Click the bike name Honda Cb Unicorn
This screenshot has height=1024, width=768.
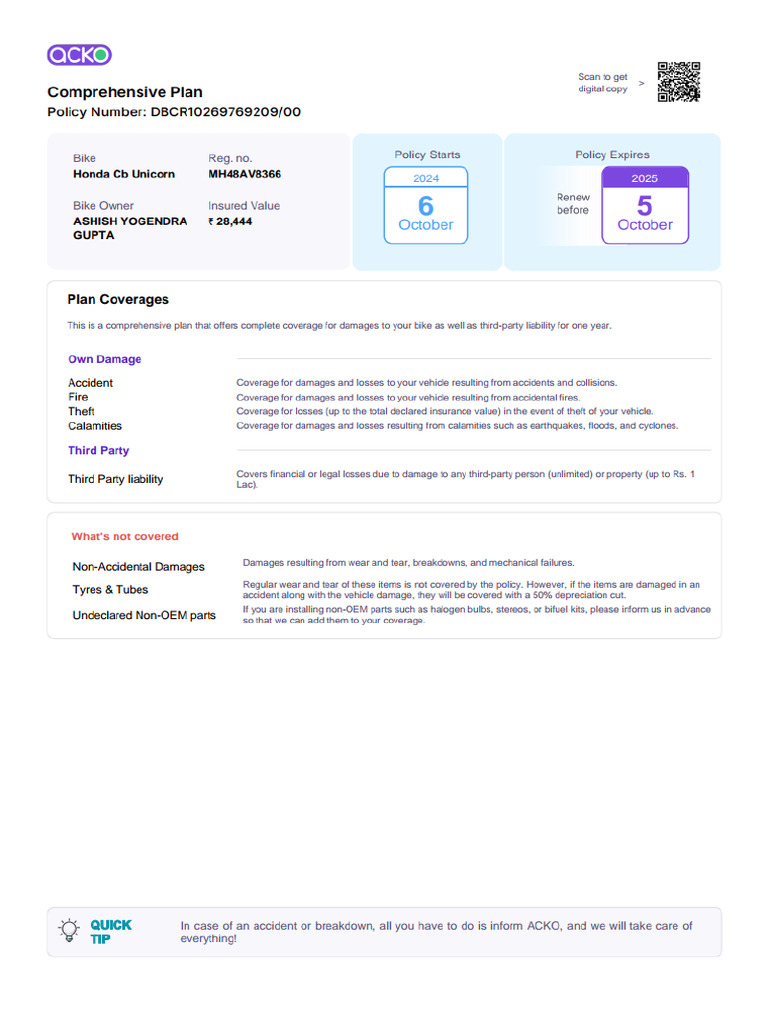point(124,174)
